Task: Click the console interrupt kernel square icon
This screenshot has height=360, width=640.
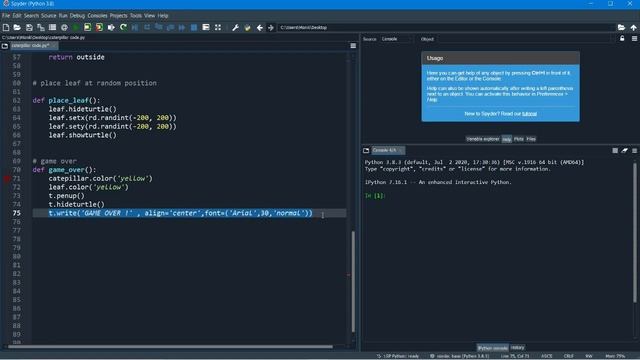Action: point(615,151)
